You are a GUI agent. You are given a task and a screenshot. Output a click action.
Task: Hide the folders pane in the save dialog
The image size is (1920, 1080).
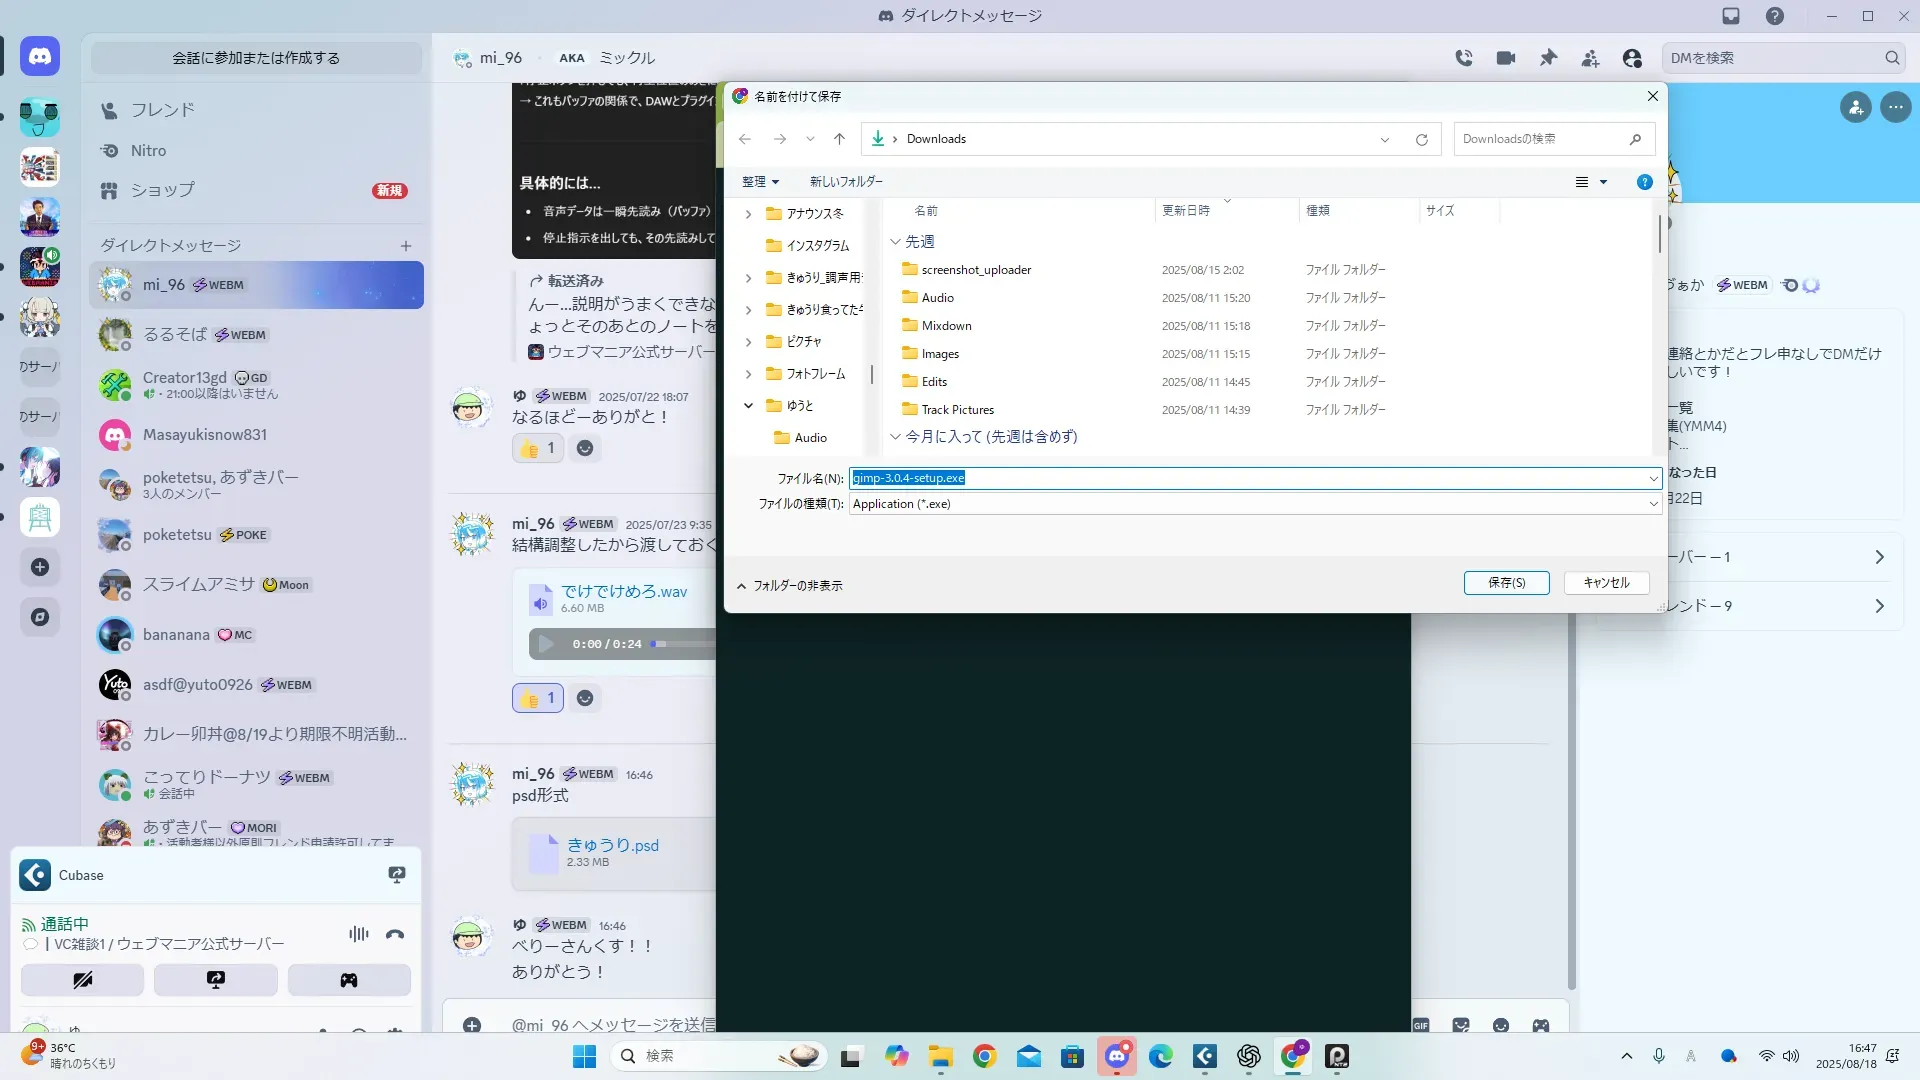click(x=790, y=586)
